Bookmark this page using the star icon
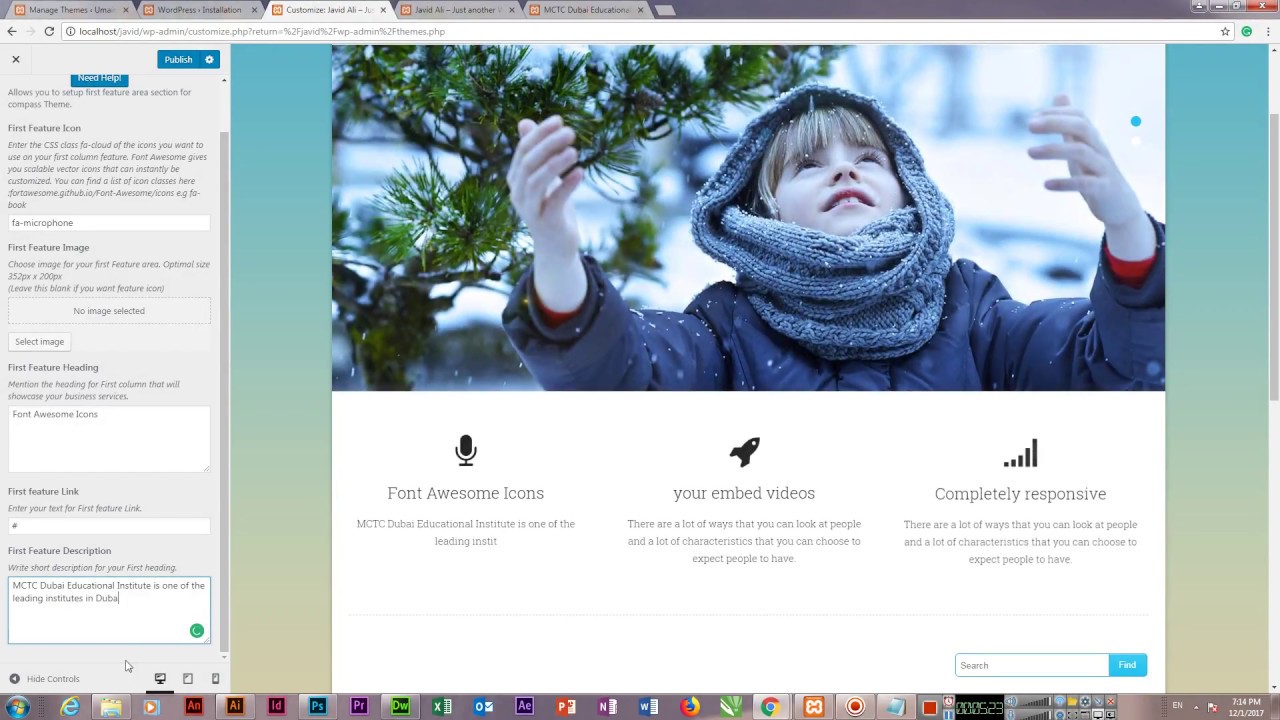The height and width of the screenshot is (720, 1280). (1225, 31)
